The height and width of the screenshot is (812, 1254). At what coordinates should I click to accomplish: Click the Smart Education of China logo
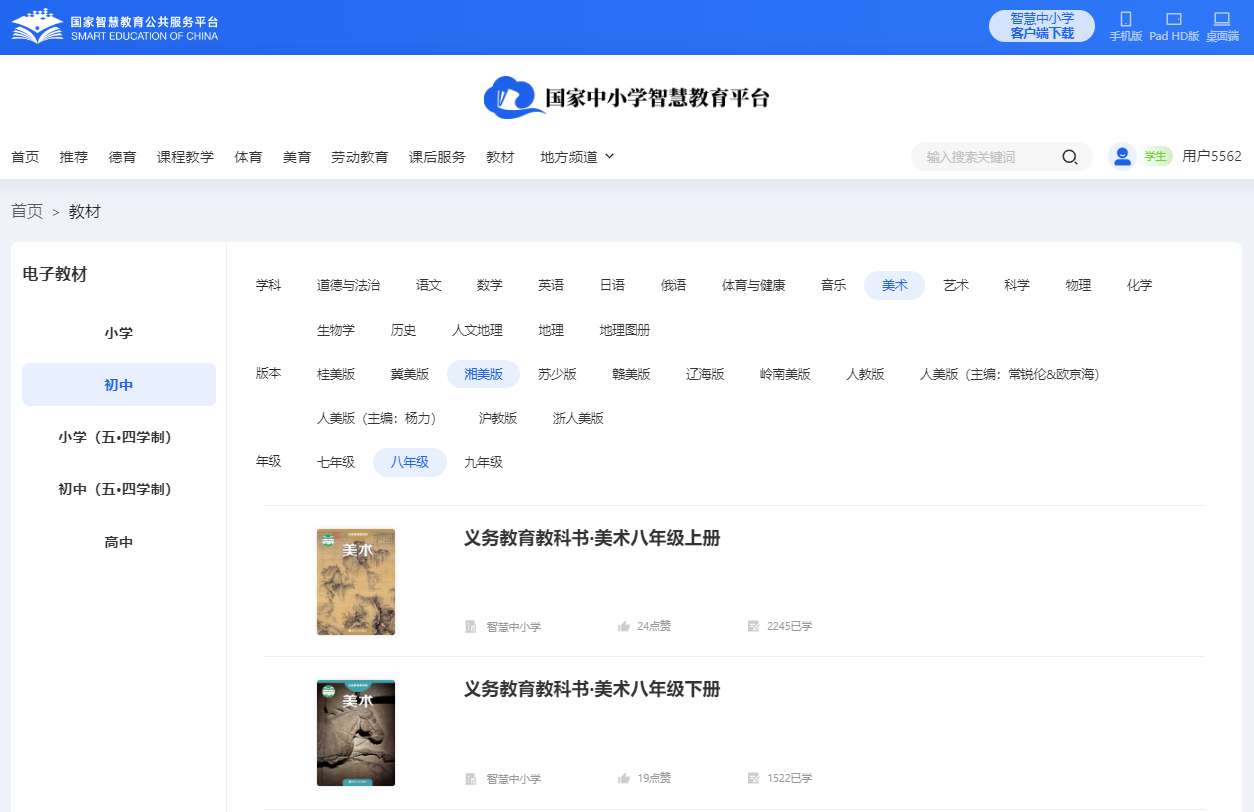coord(115,27)
